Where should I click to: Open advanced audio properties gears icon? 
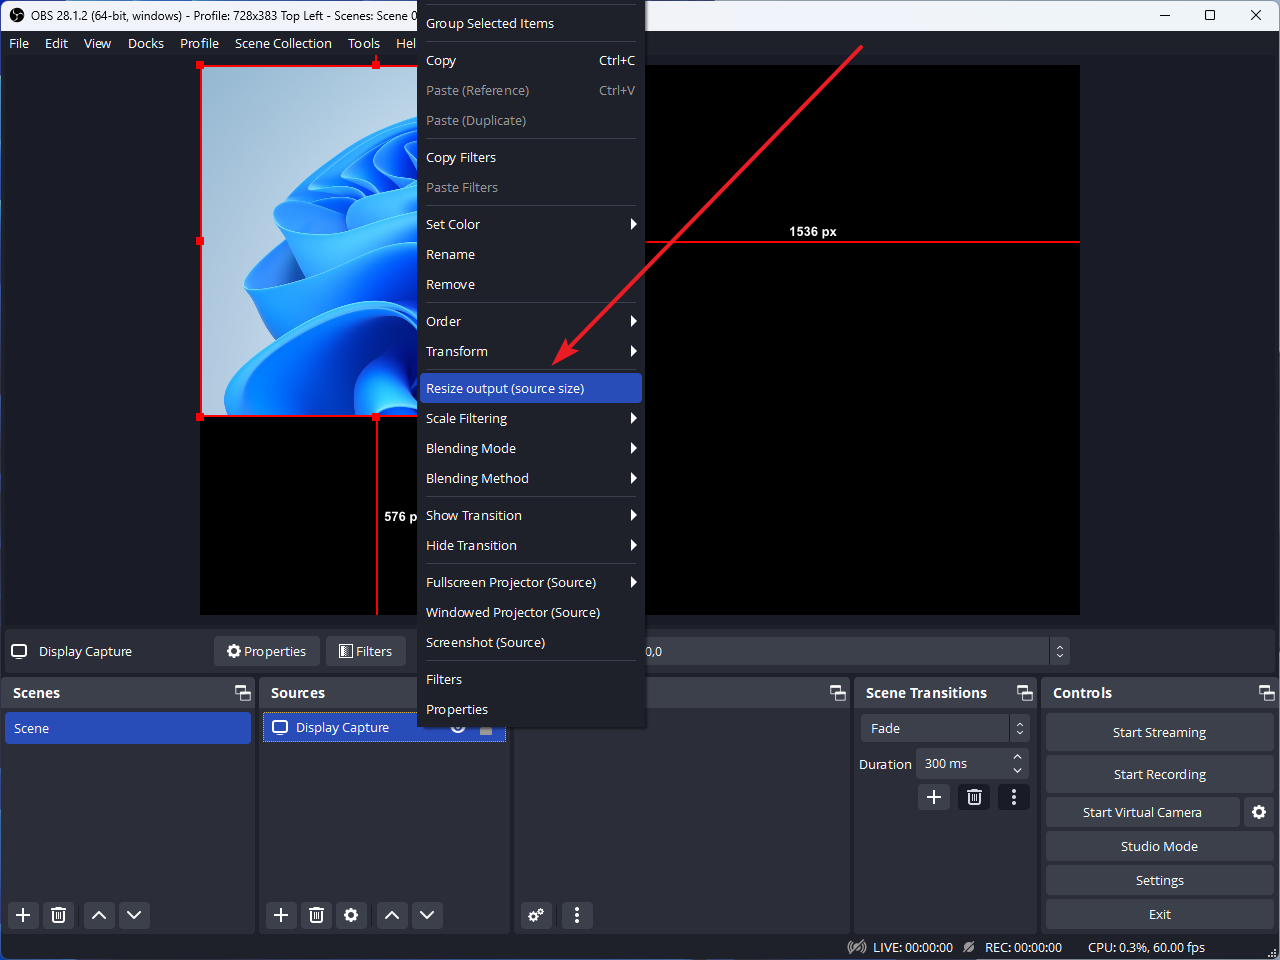click(x=536, y=915)
